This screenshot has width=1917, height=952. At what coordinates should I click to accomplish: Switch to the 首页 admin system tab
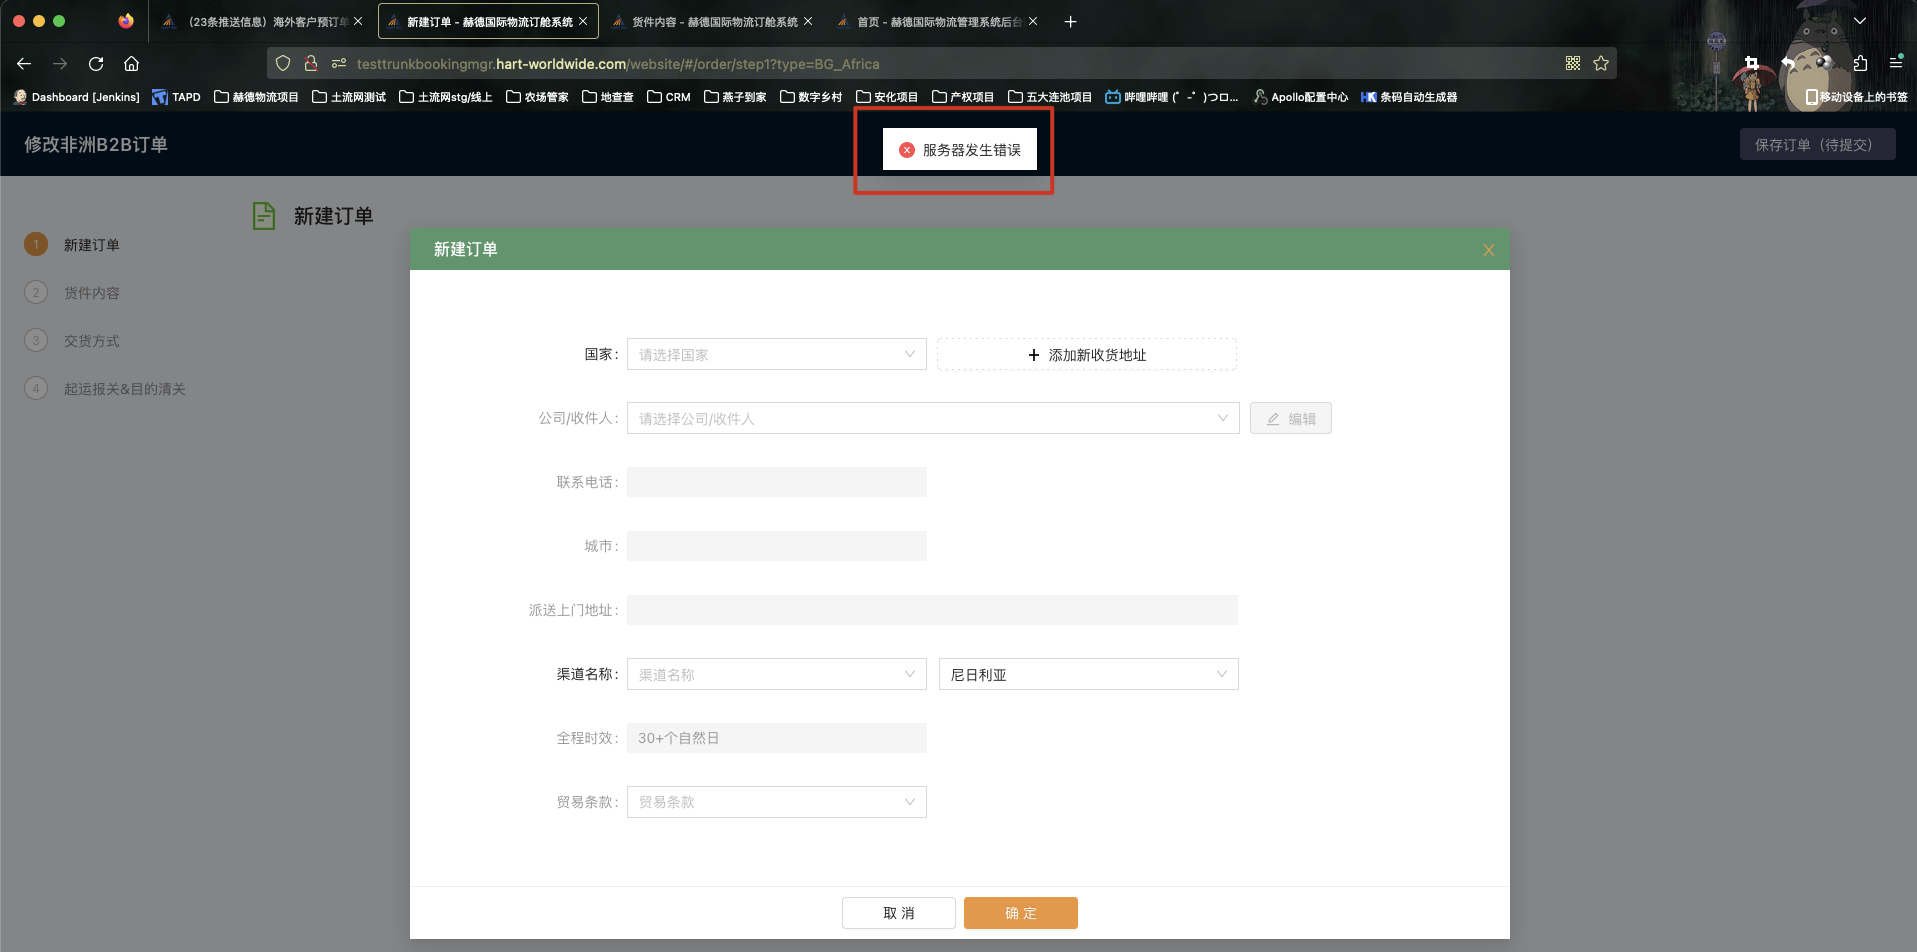pos(937,21)
